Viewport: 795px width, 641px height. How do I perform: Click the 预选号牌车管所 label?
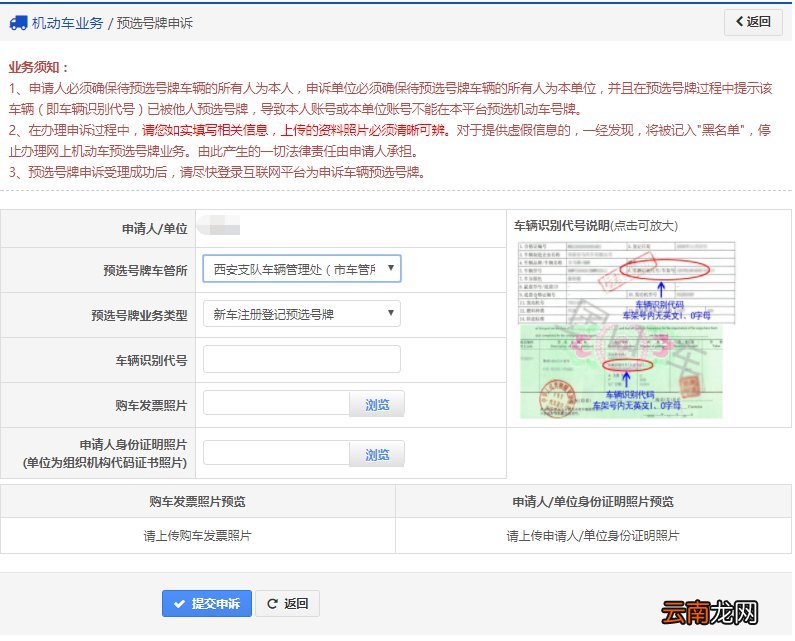click(146, 270)
